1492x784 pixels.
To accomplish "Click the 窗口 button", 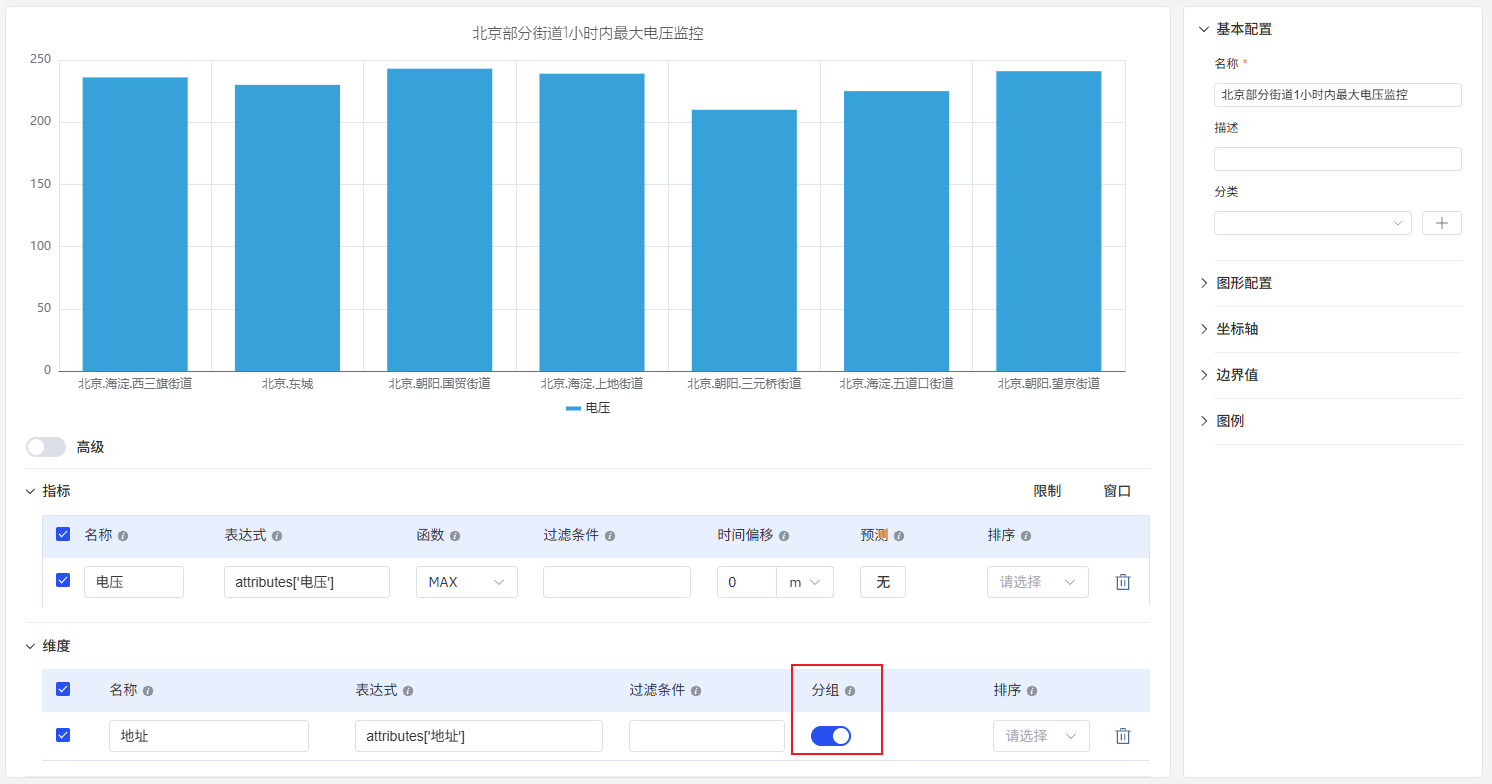I will (1117, 491).
